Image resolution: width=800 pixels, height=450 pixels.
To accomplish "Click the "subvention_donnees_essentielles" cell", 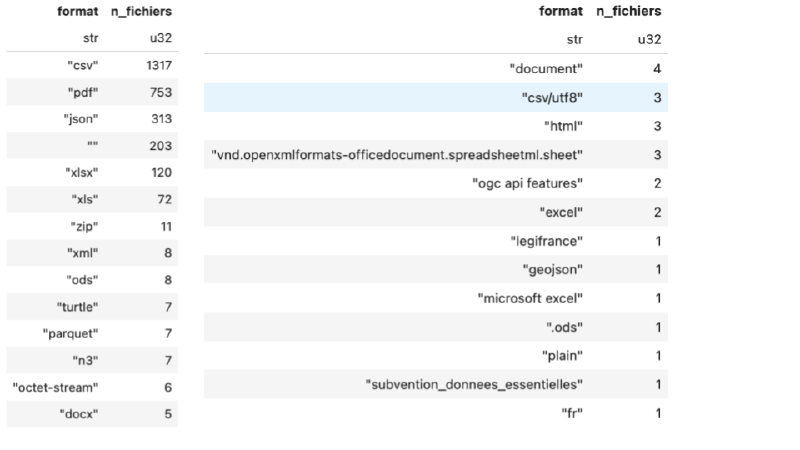I will (x=474, y=385).
